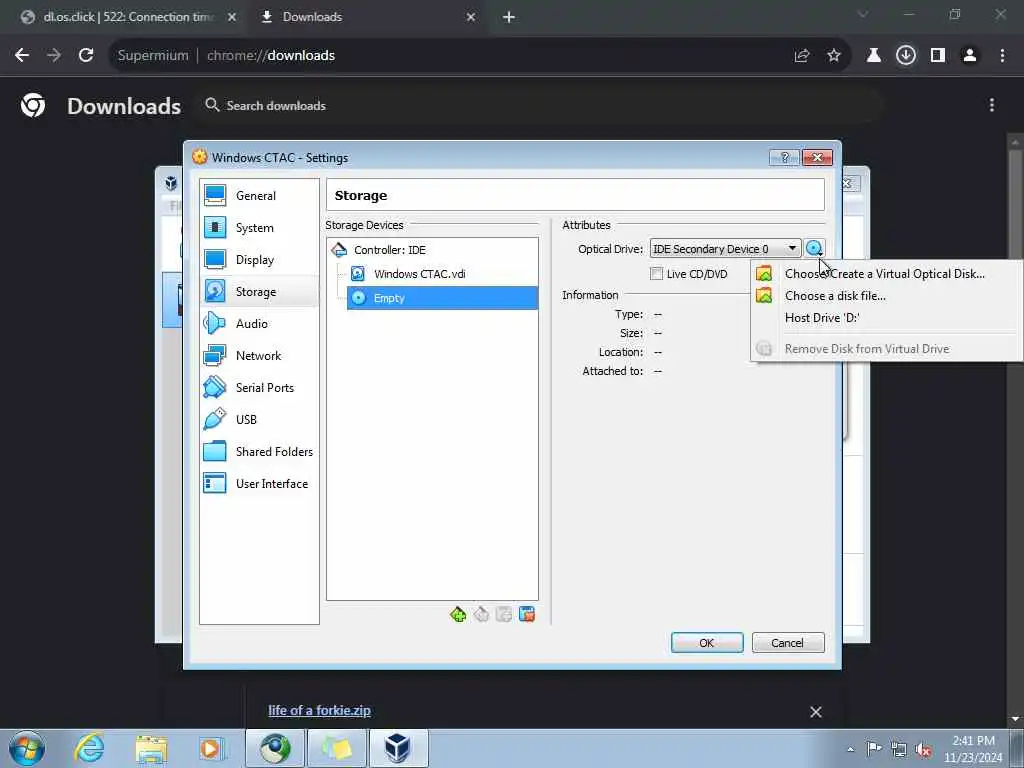Open the USB settings category
The image size is (1024, 768).
[259, 419]
